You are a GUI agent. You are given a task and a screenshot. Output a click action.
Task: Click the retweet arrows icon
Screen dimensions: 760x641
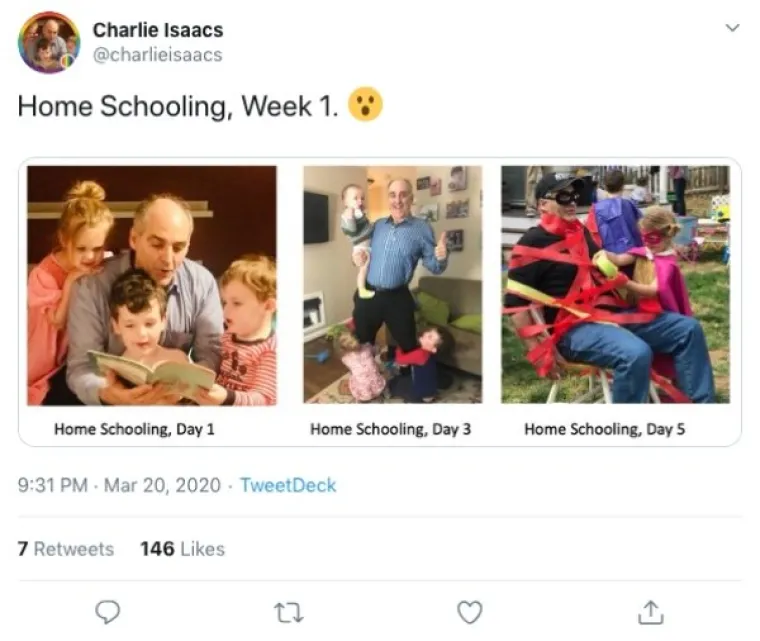click(x=289, y=610)
